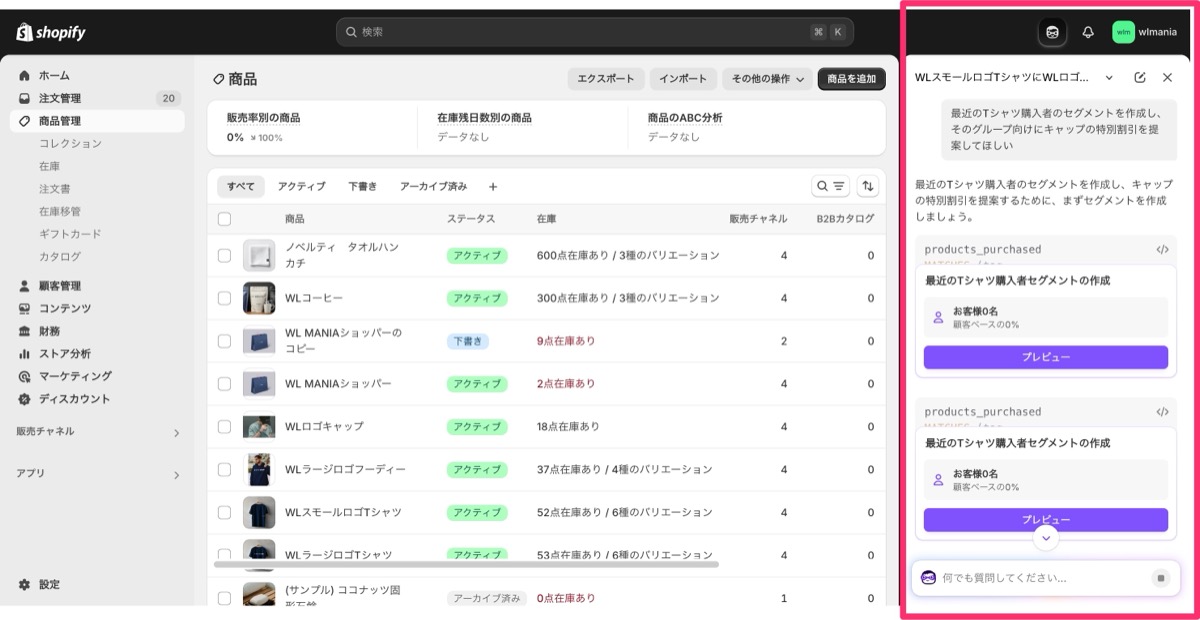Expand the アプリ section chevron

pyautogui.click(x=176, y=475)
